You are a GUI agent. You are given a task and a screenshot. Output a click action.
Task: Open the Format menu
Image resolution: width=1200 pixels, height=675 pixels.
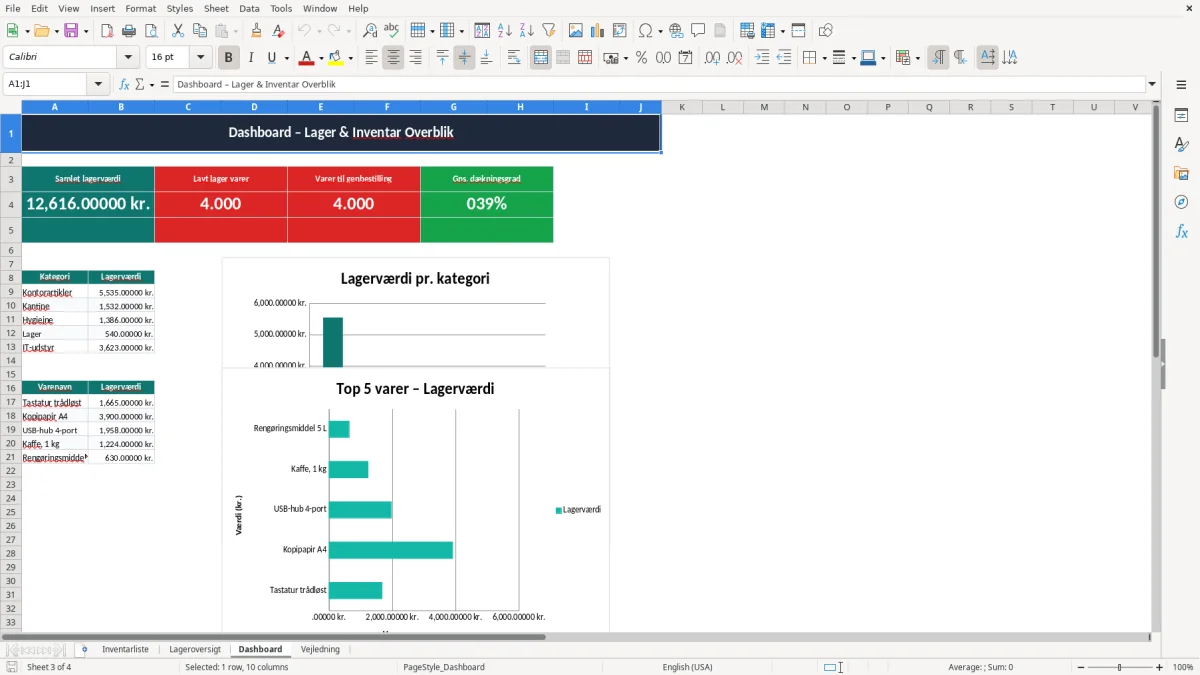pyautogui.click(x=140, y=8)
